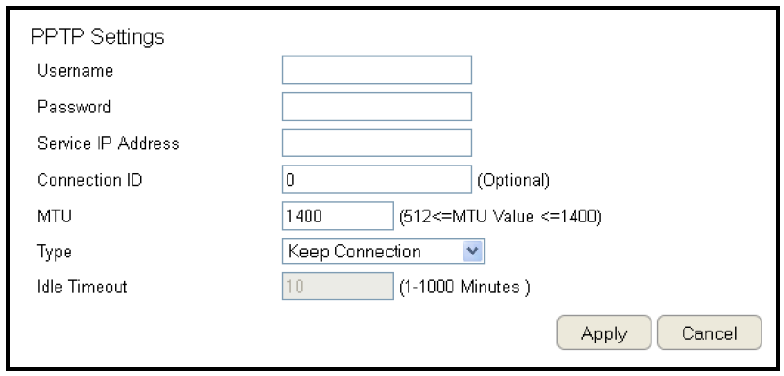
Task: Click the Keep Connection combo box text
Action: click(x=354, y=251)
